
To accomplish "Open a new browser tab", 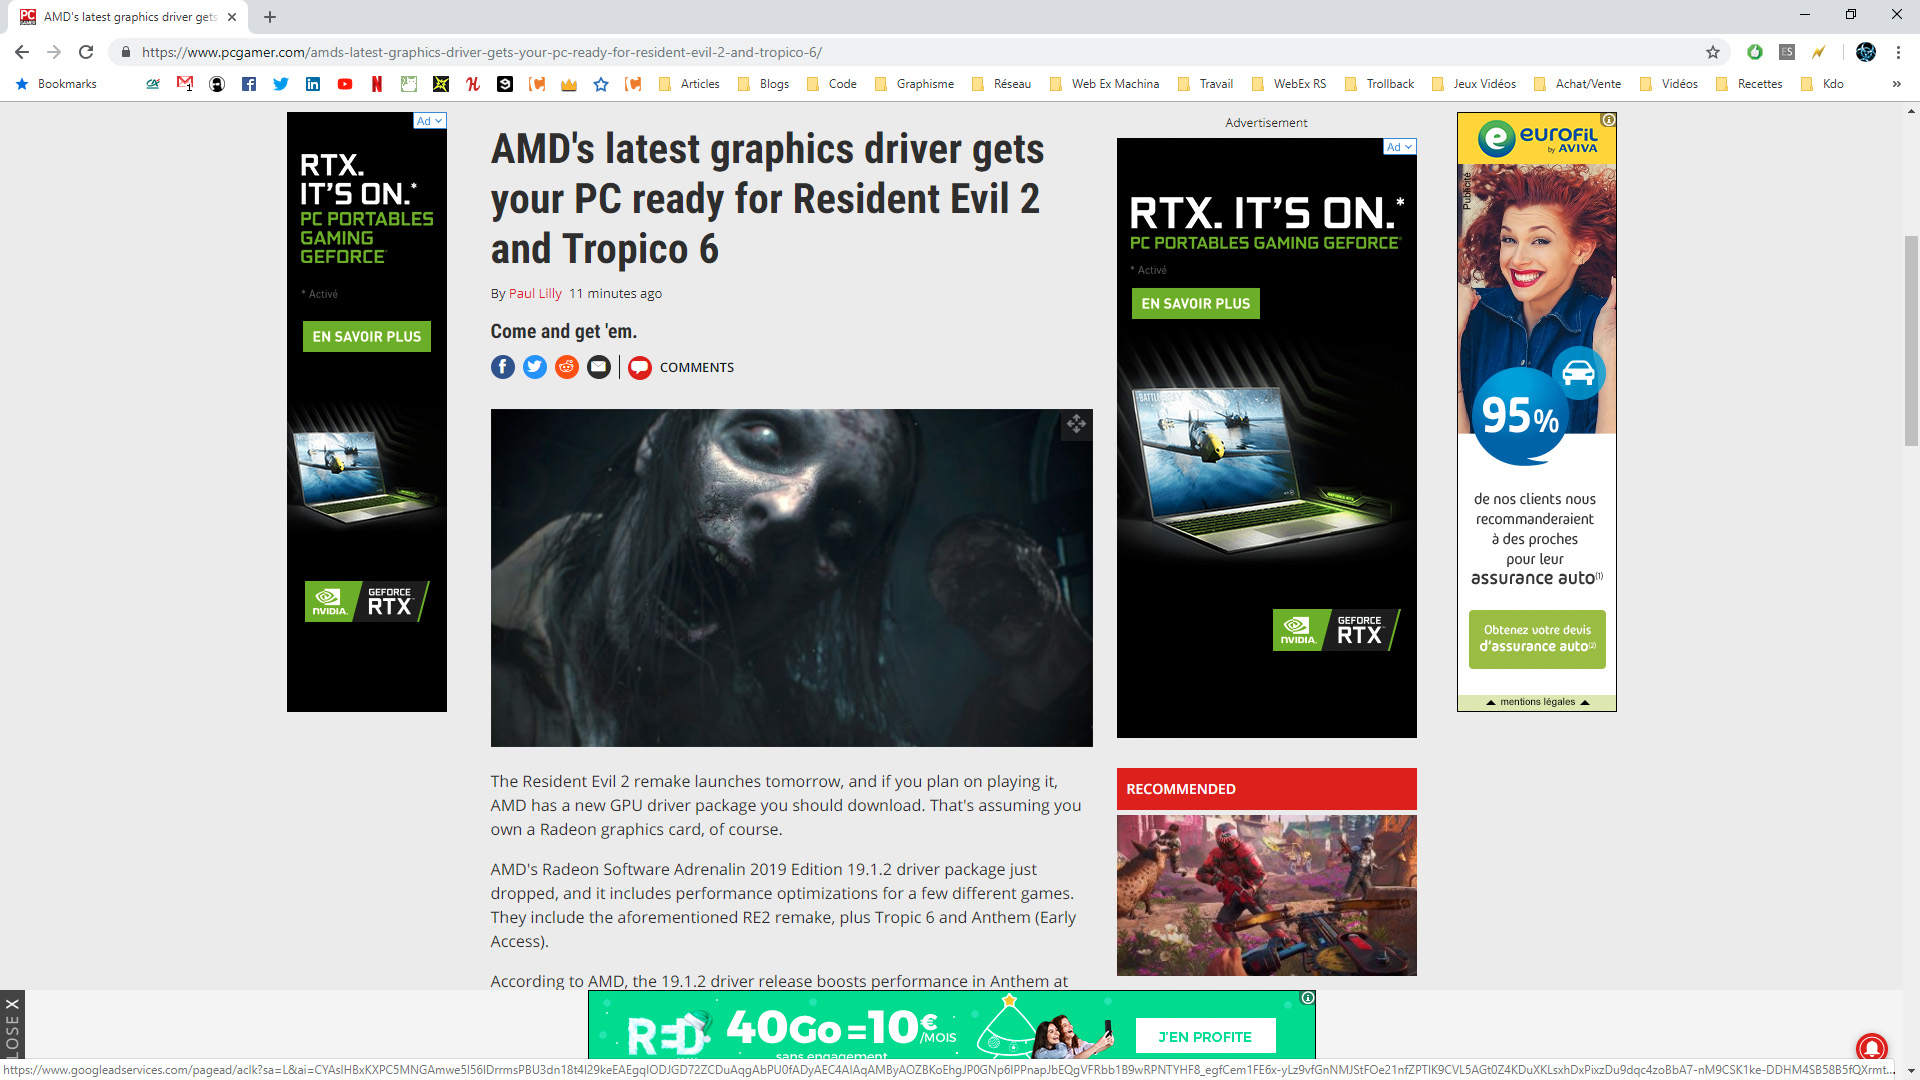I will tap(270, 17).
